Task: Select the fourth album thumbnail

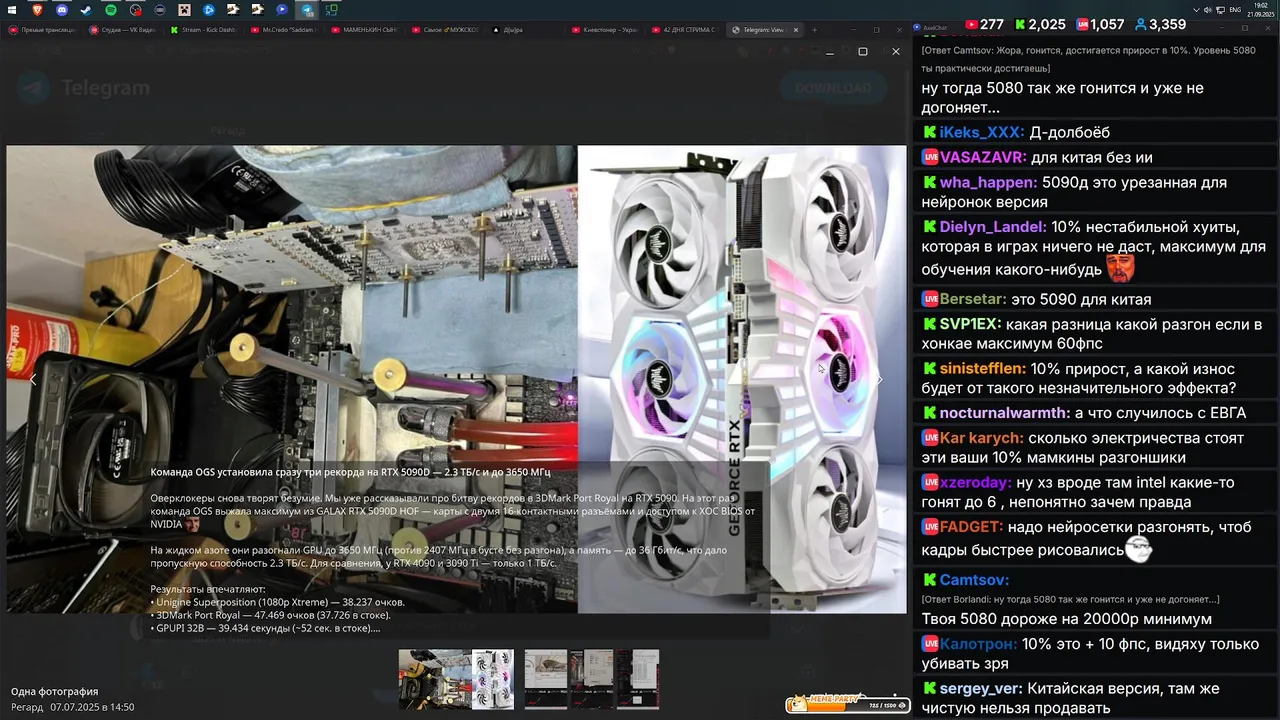Action: click(638, 679)
